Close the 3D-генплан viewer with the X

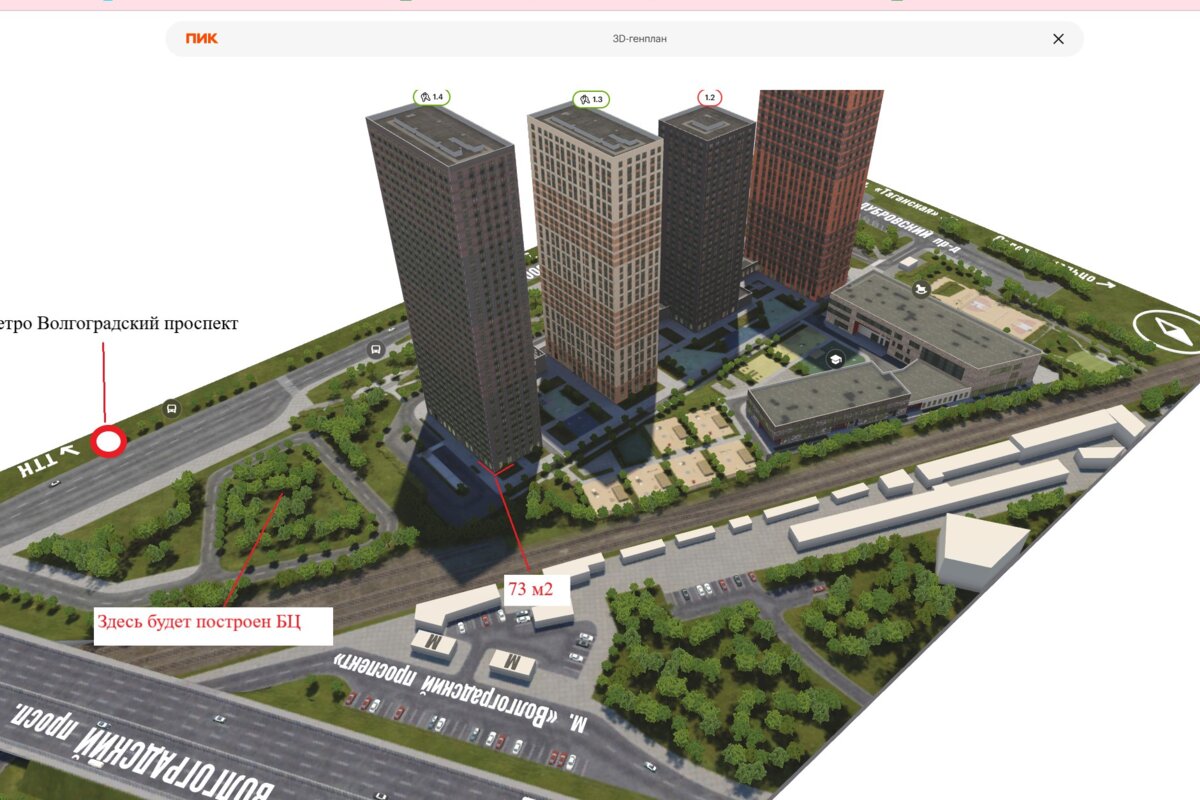pyautogui.click(x=1058, y=39)
